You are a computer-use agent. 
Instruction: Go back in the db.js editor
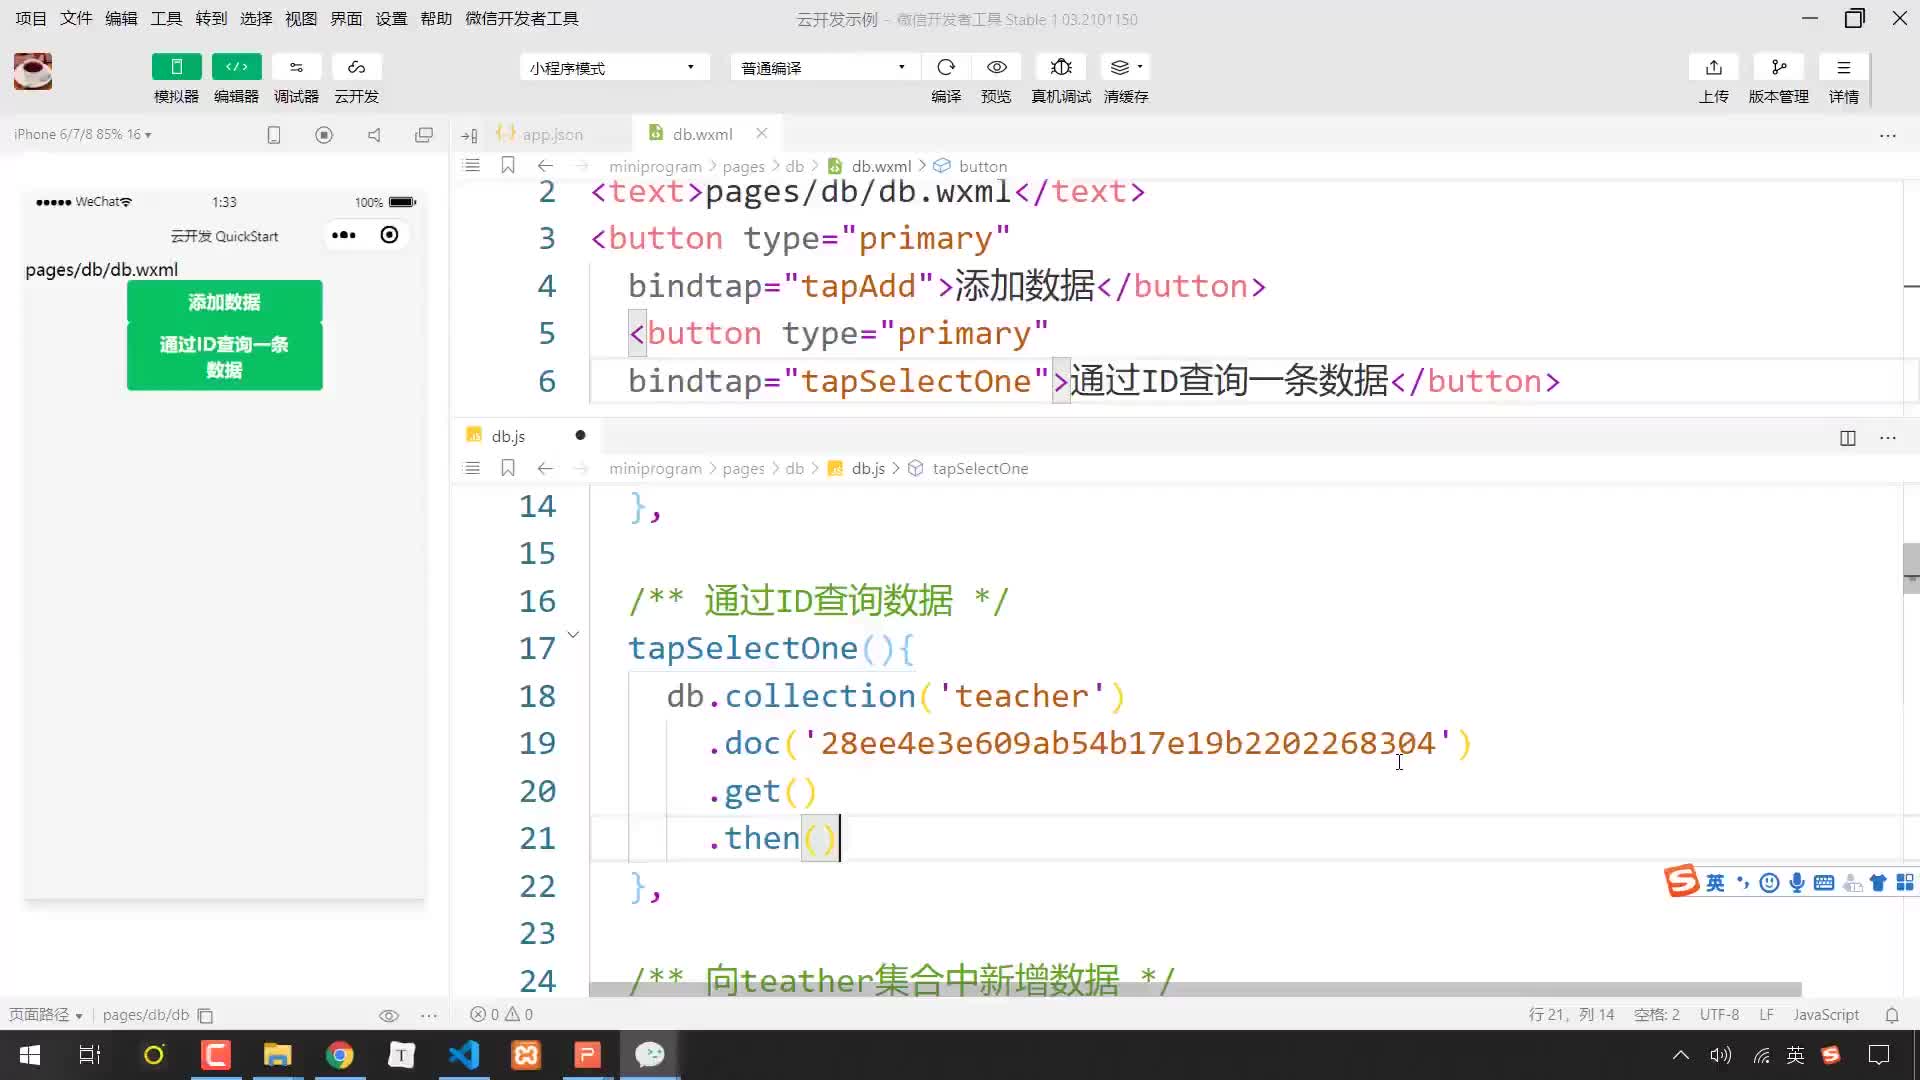point(545,468)
